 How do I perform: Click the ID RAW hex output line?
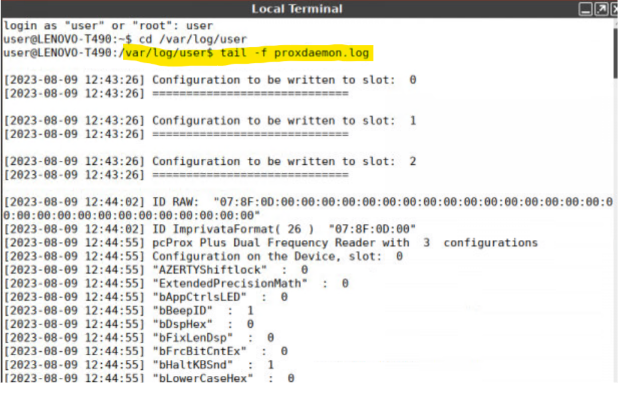309,209
